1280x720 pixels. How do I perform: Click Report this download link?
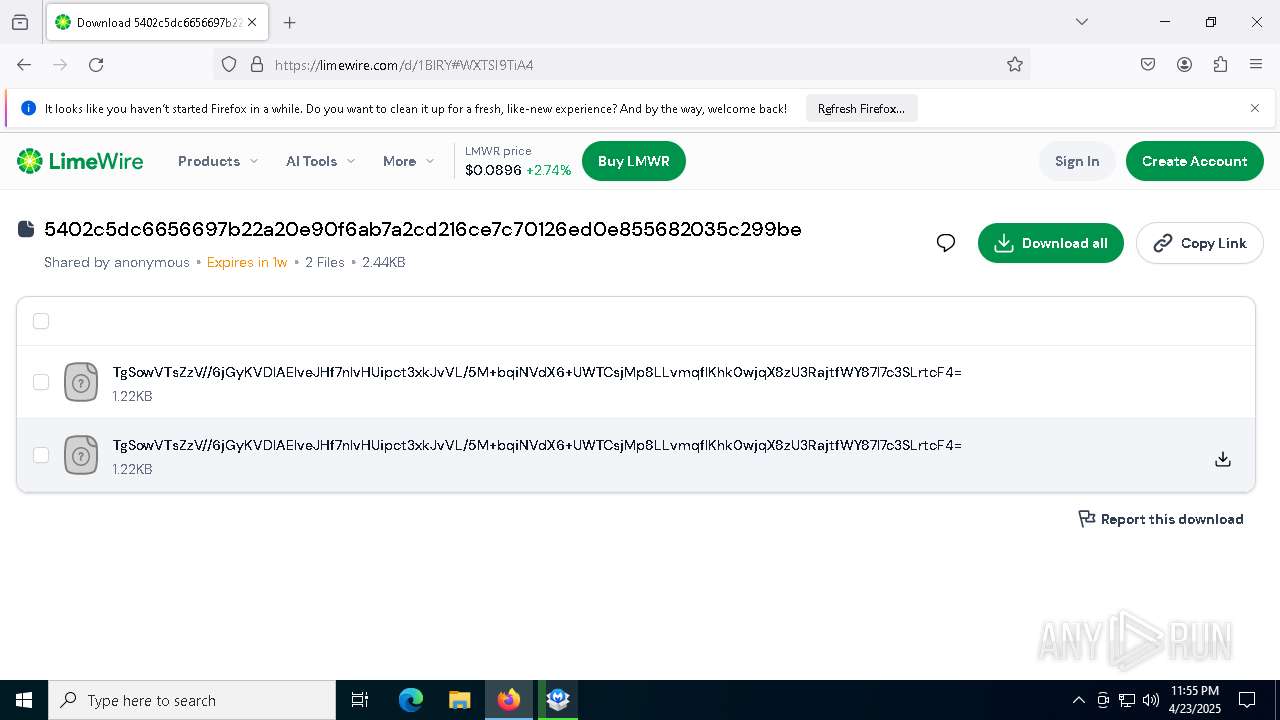tap(1160, 519)
